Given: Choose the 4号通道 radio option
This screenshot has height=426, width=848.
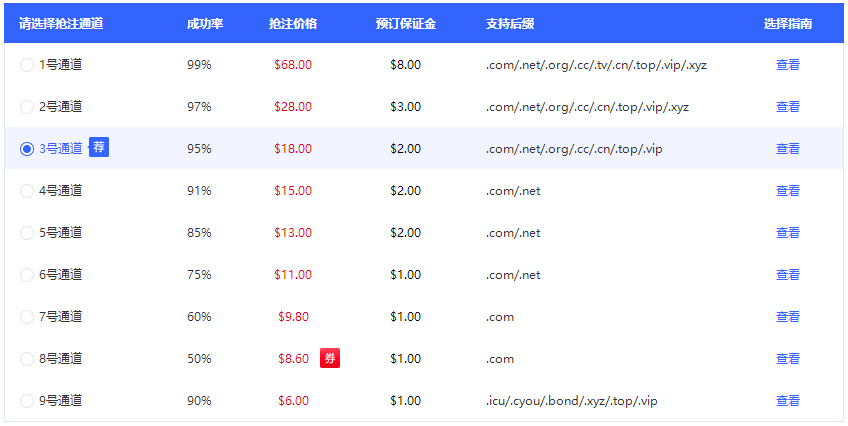Looking at the screenshot, I should click(x=27, y=191).
